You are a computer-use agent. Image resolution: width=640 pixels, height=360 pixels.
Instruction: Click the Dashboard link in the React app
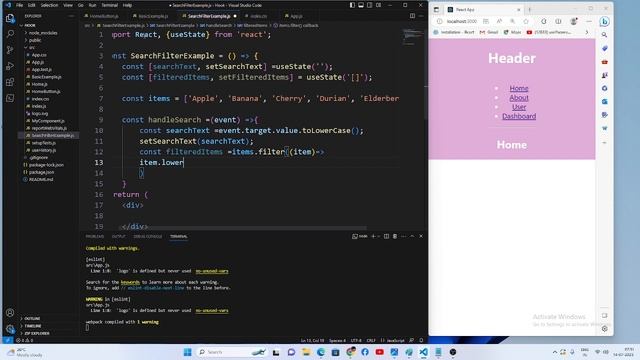(x=519, y=116)
